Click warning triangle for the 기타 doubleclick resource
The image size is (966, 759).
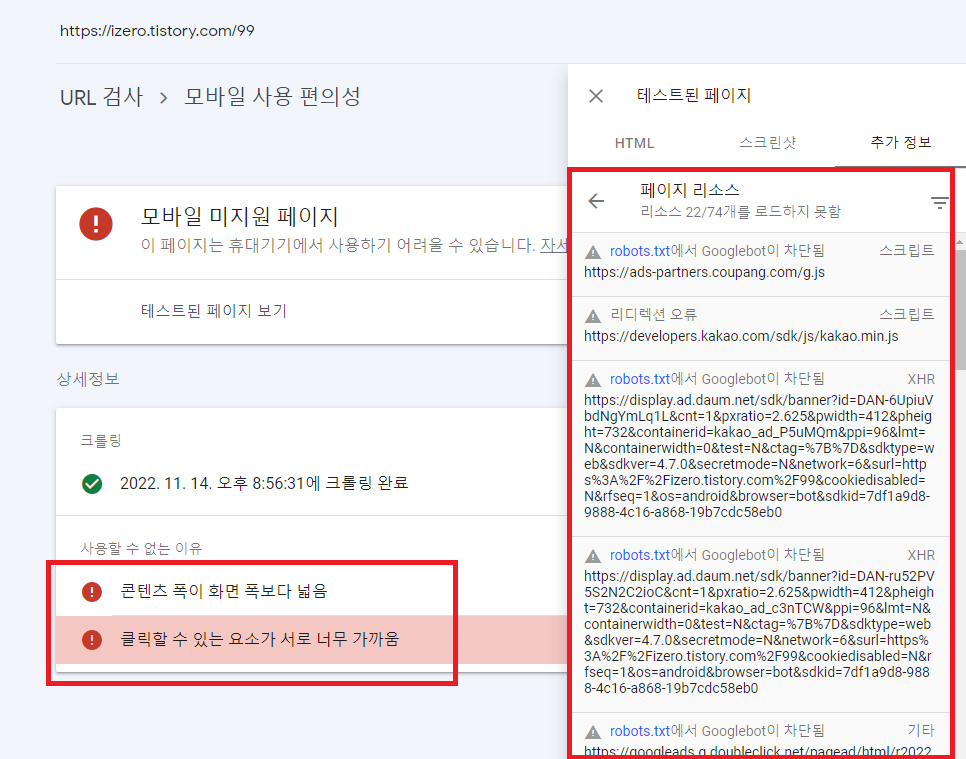(593, 732)
